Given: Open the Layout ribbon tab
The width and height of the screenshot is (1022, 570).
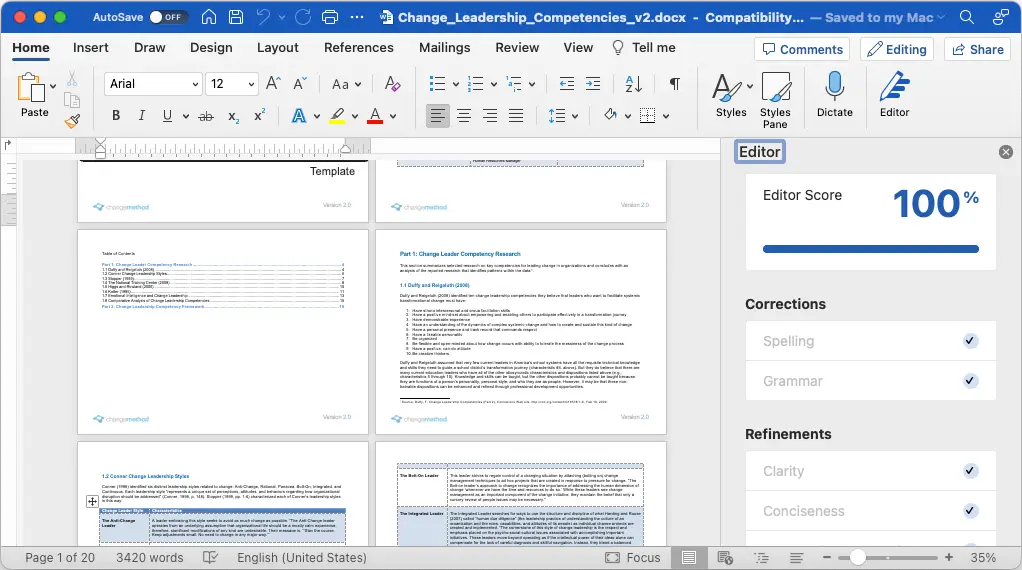Looking at the screenshot, I should (x=278, y=48).
